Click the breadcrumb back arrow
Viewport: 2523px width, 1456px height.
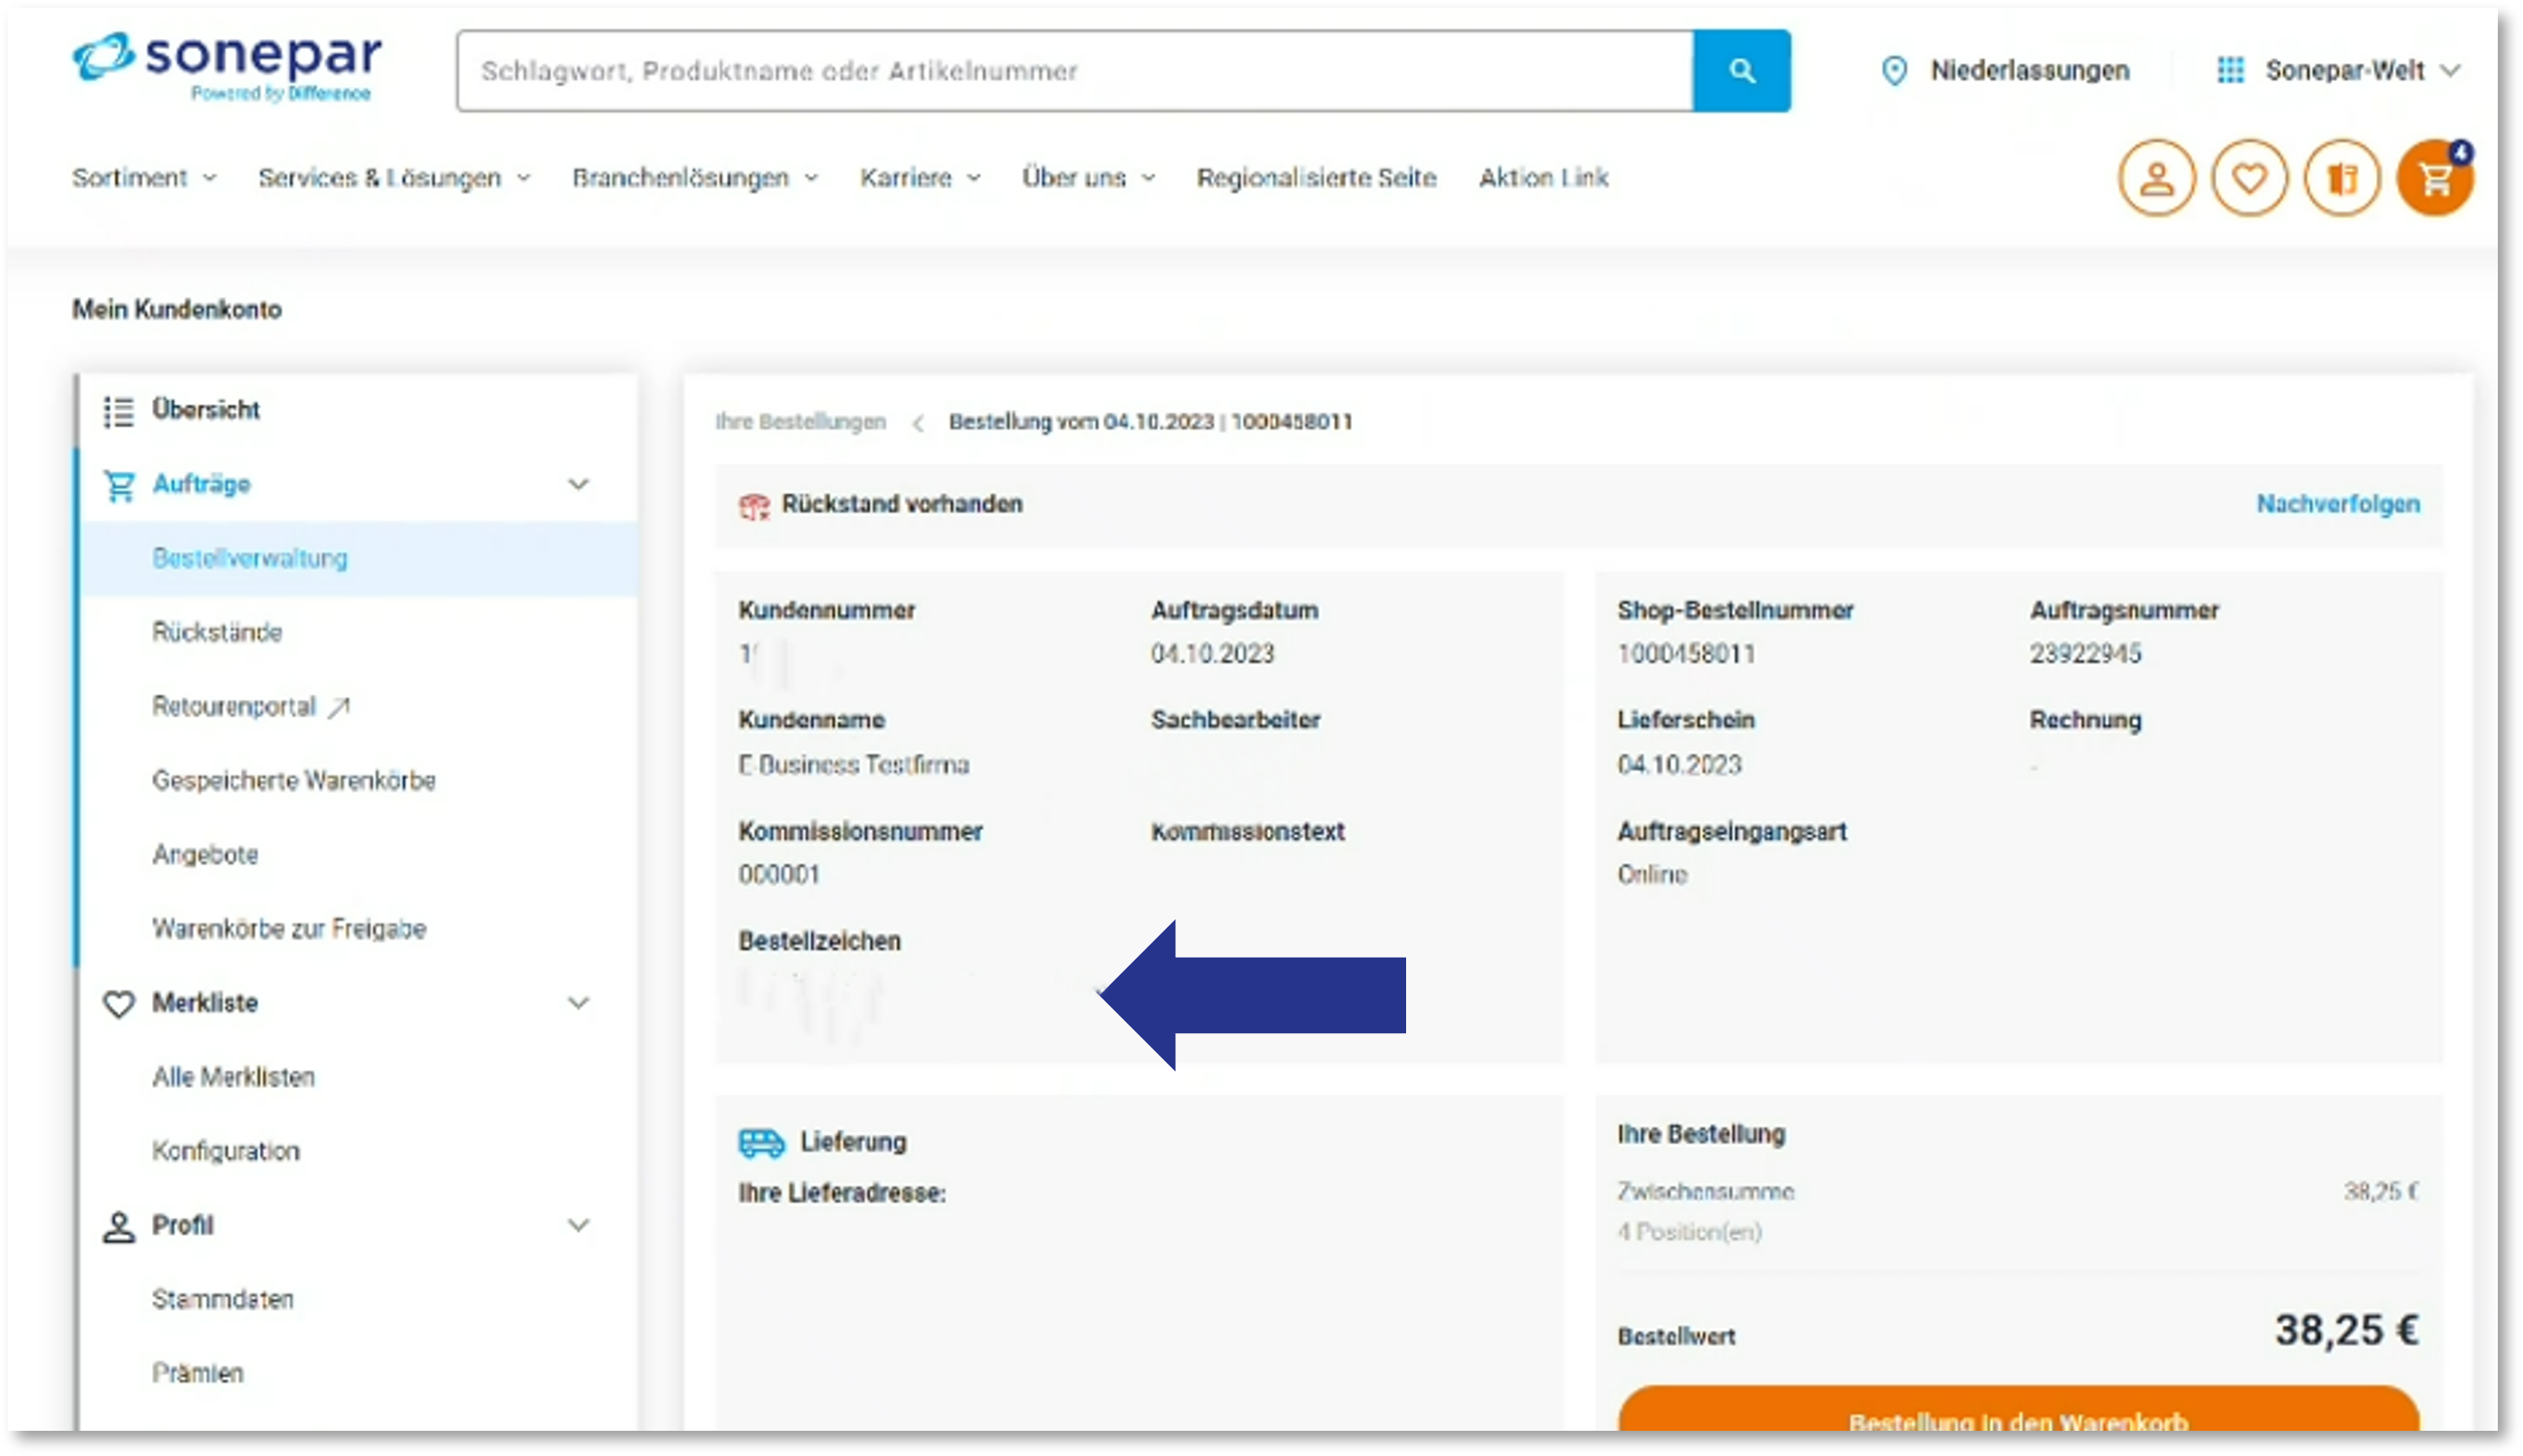point(918,423)
